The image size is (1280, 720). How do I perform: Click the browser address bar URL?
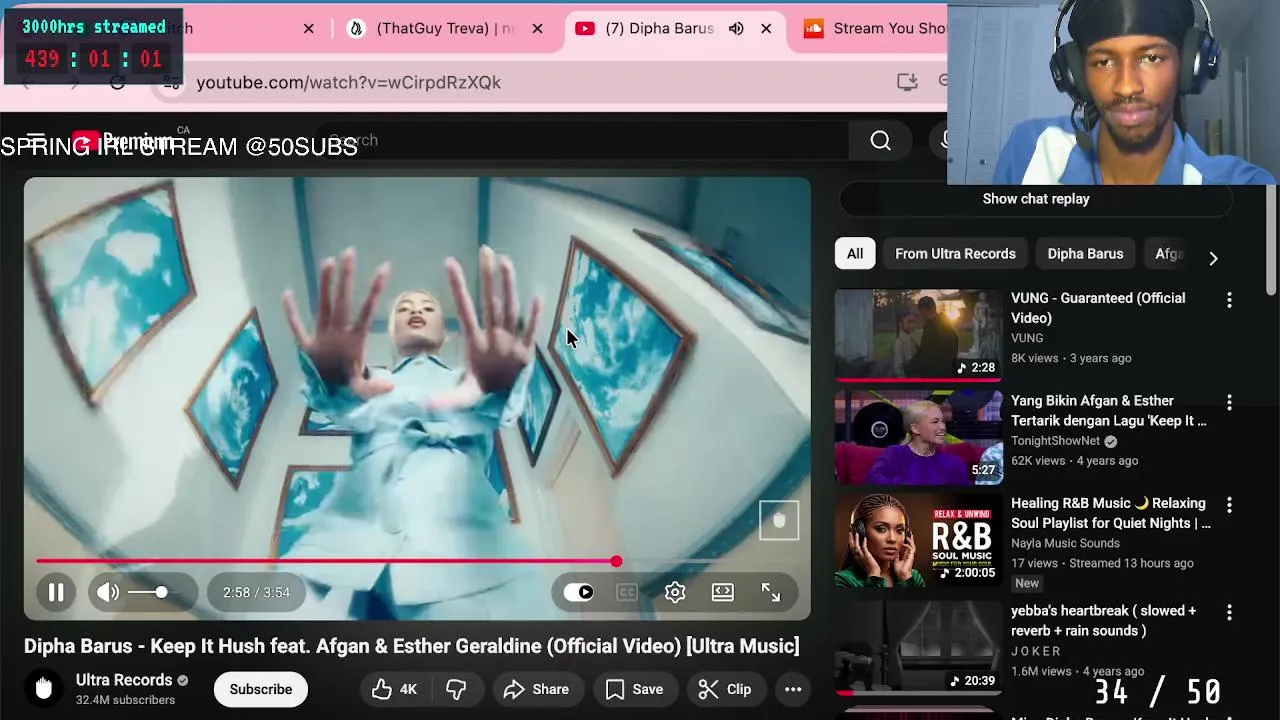(x=349, y=82)
